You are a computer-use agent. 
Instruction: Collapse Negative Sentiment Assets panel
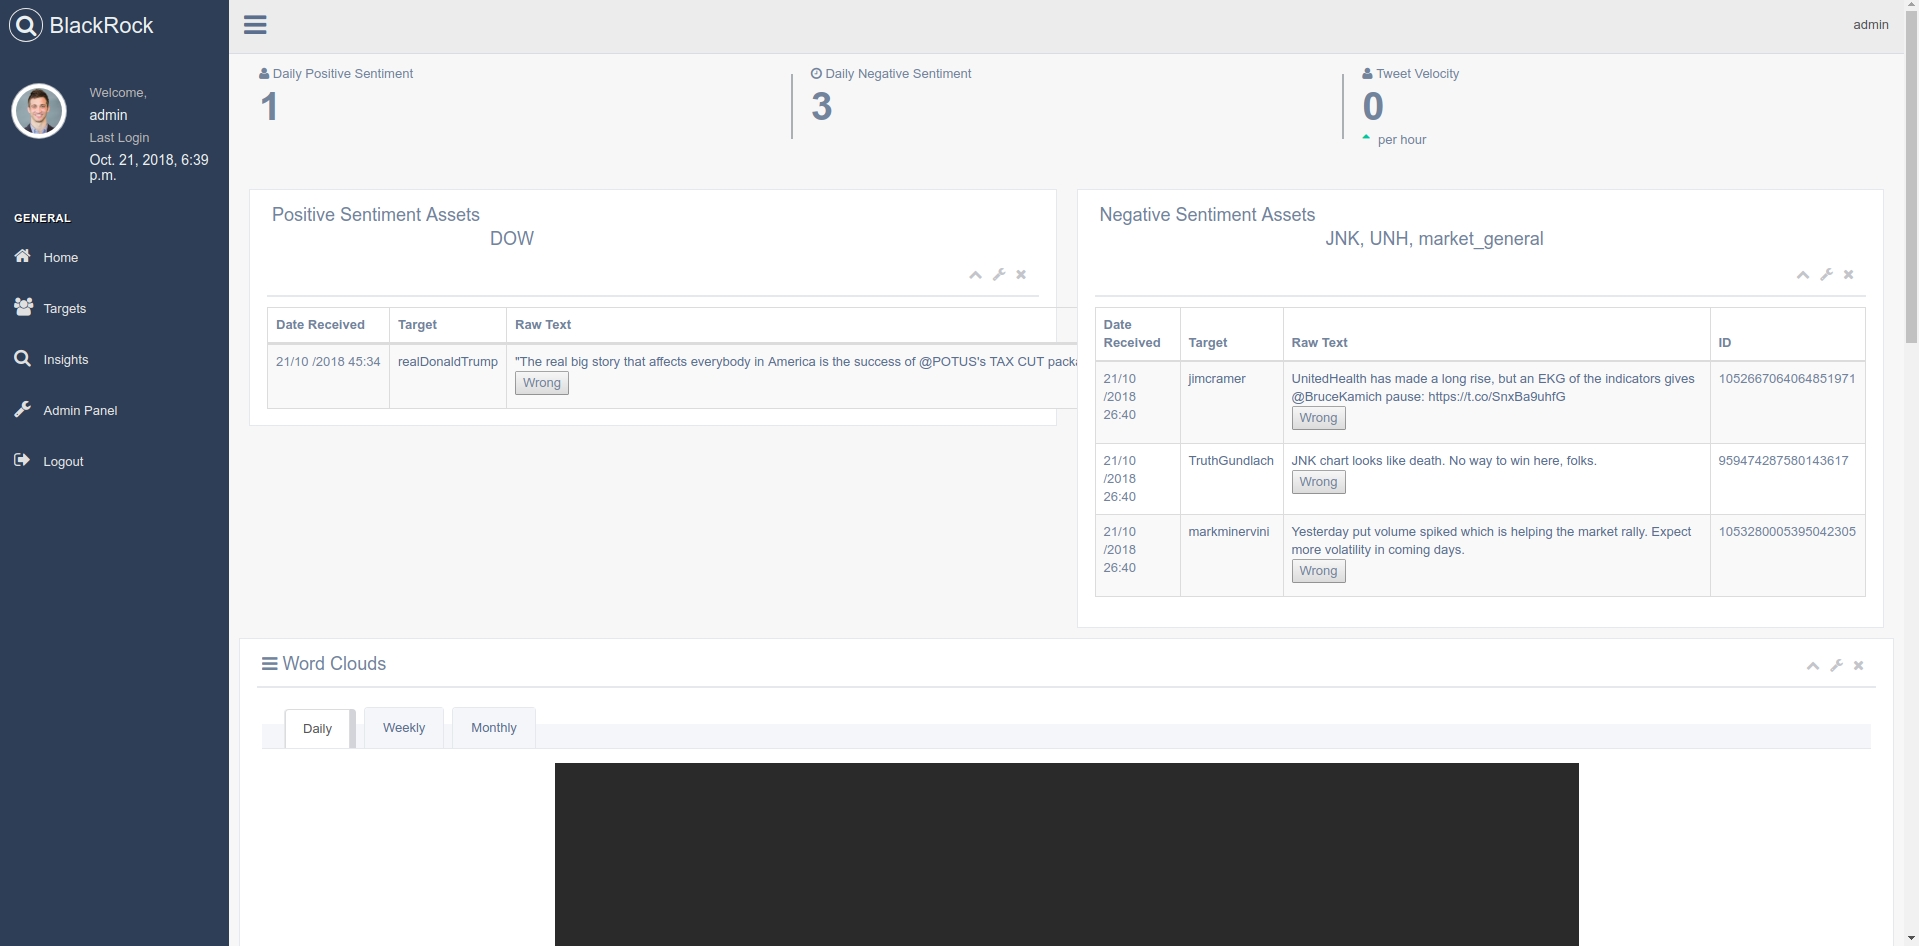[x=1803, y=275]
